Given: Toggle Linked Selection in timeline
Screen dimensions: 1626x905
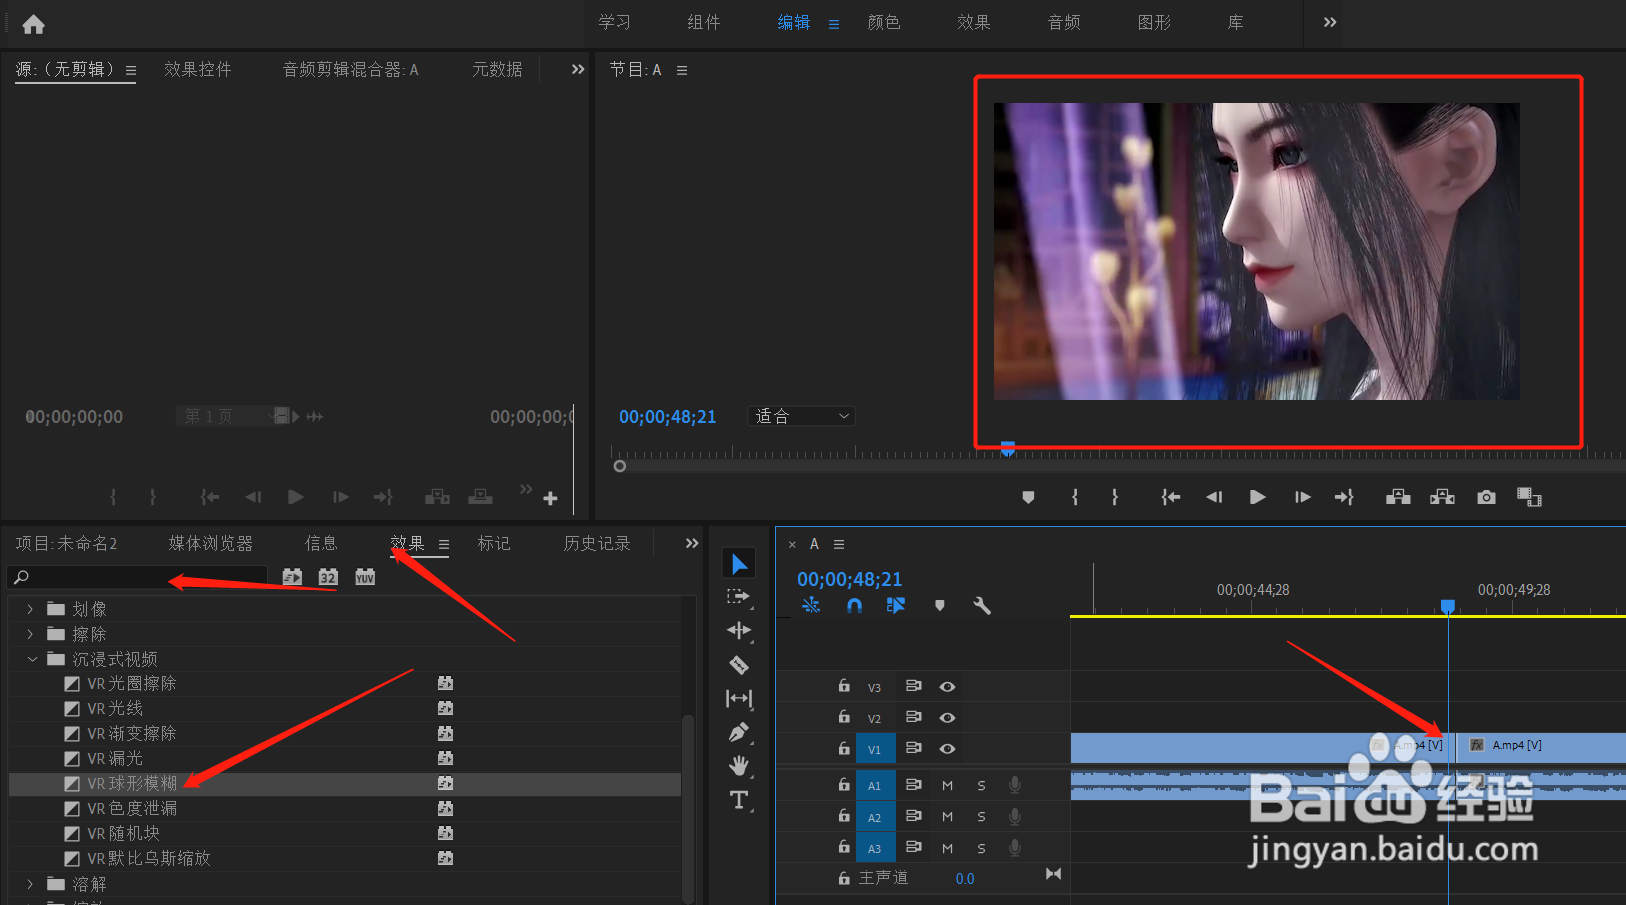Looking at the screenshot, I should 896,605.
